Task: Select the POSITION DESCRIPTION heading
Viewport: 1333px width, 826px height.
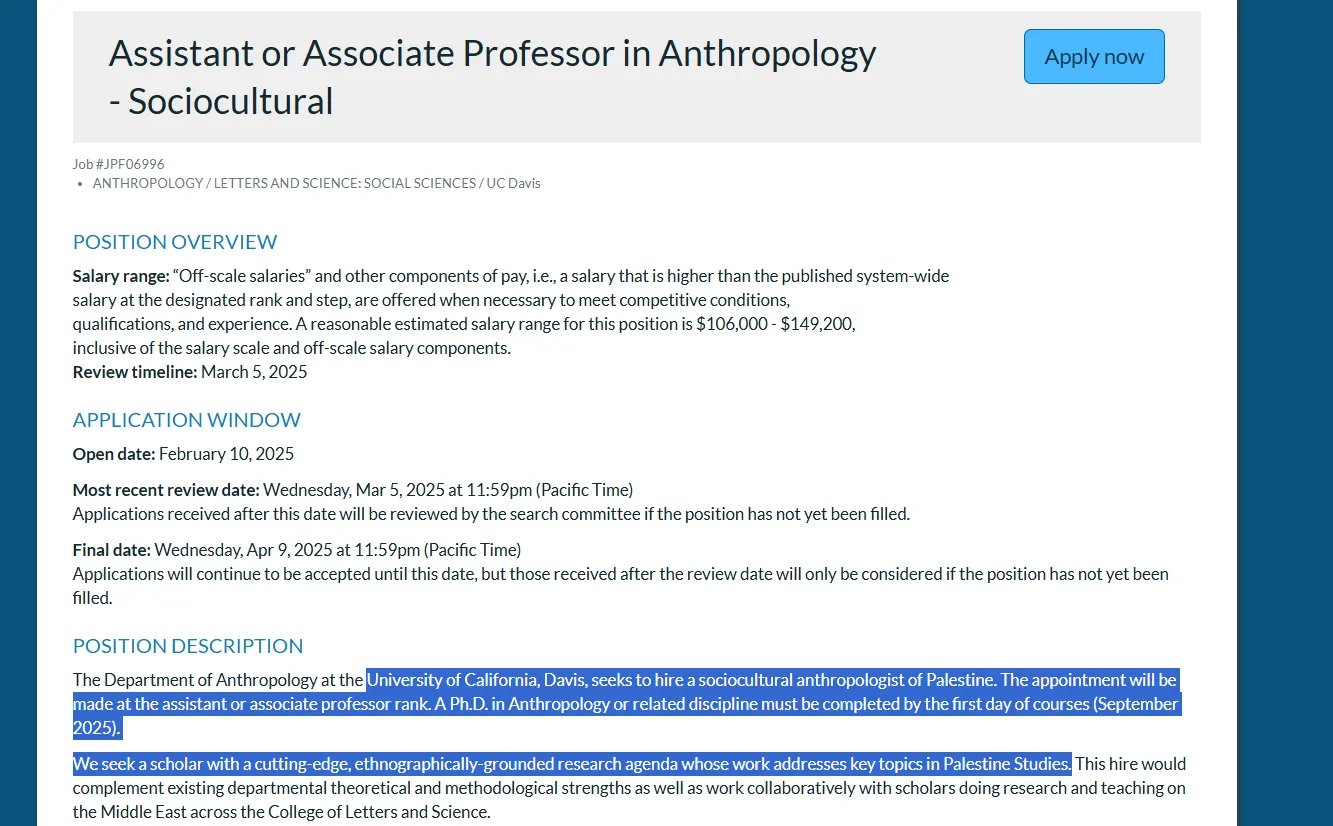Action: tap(188, 646)
